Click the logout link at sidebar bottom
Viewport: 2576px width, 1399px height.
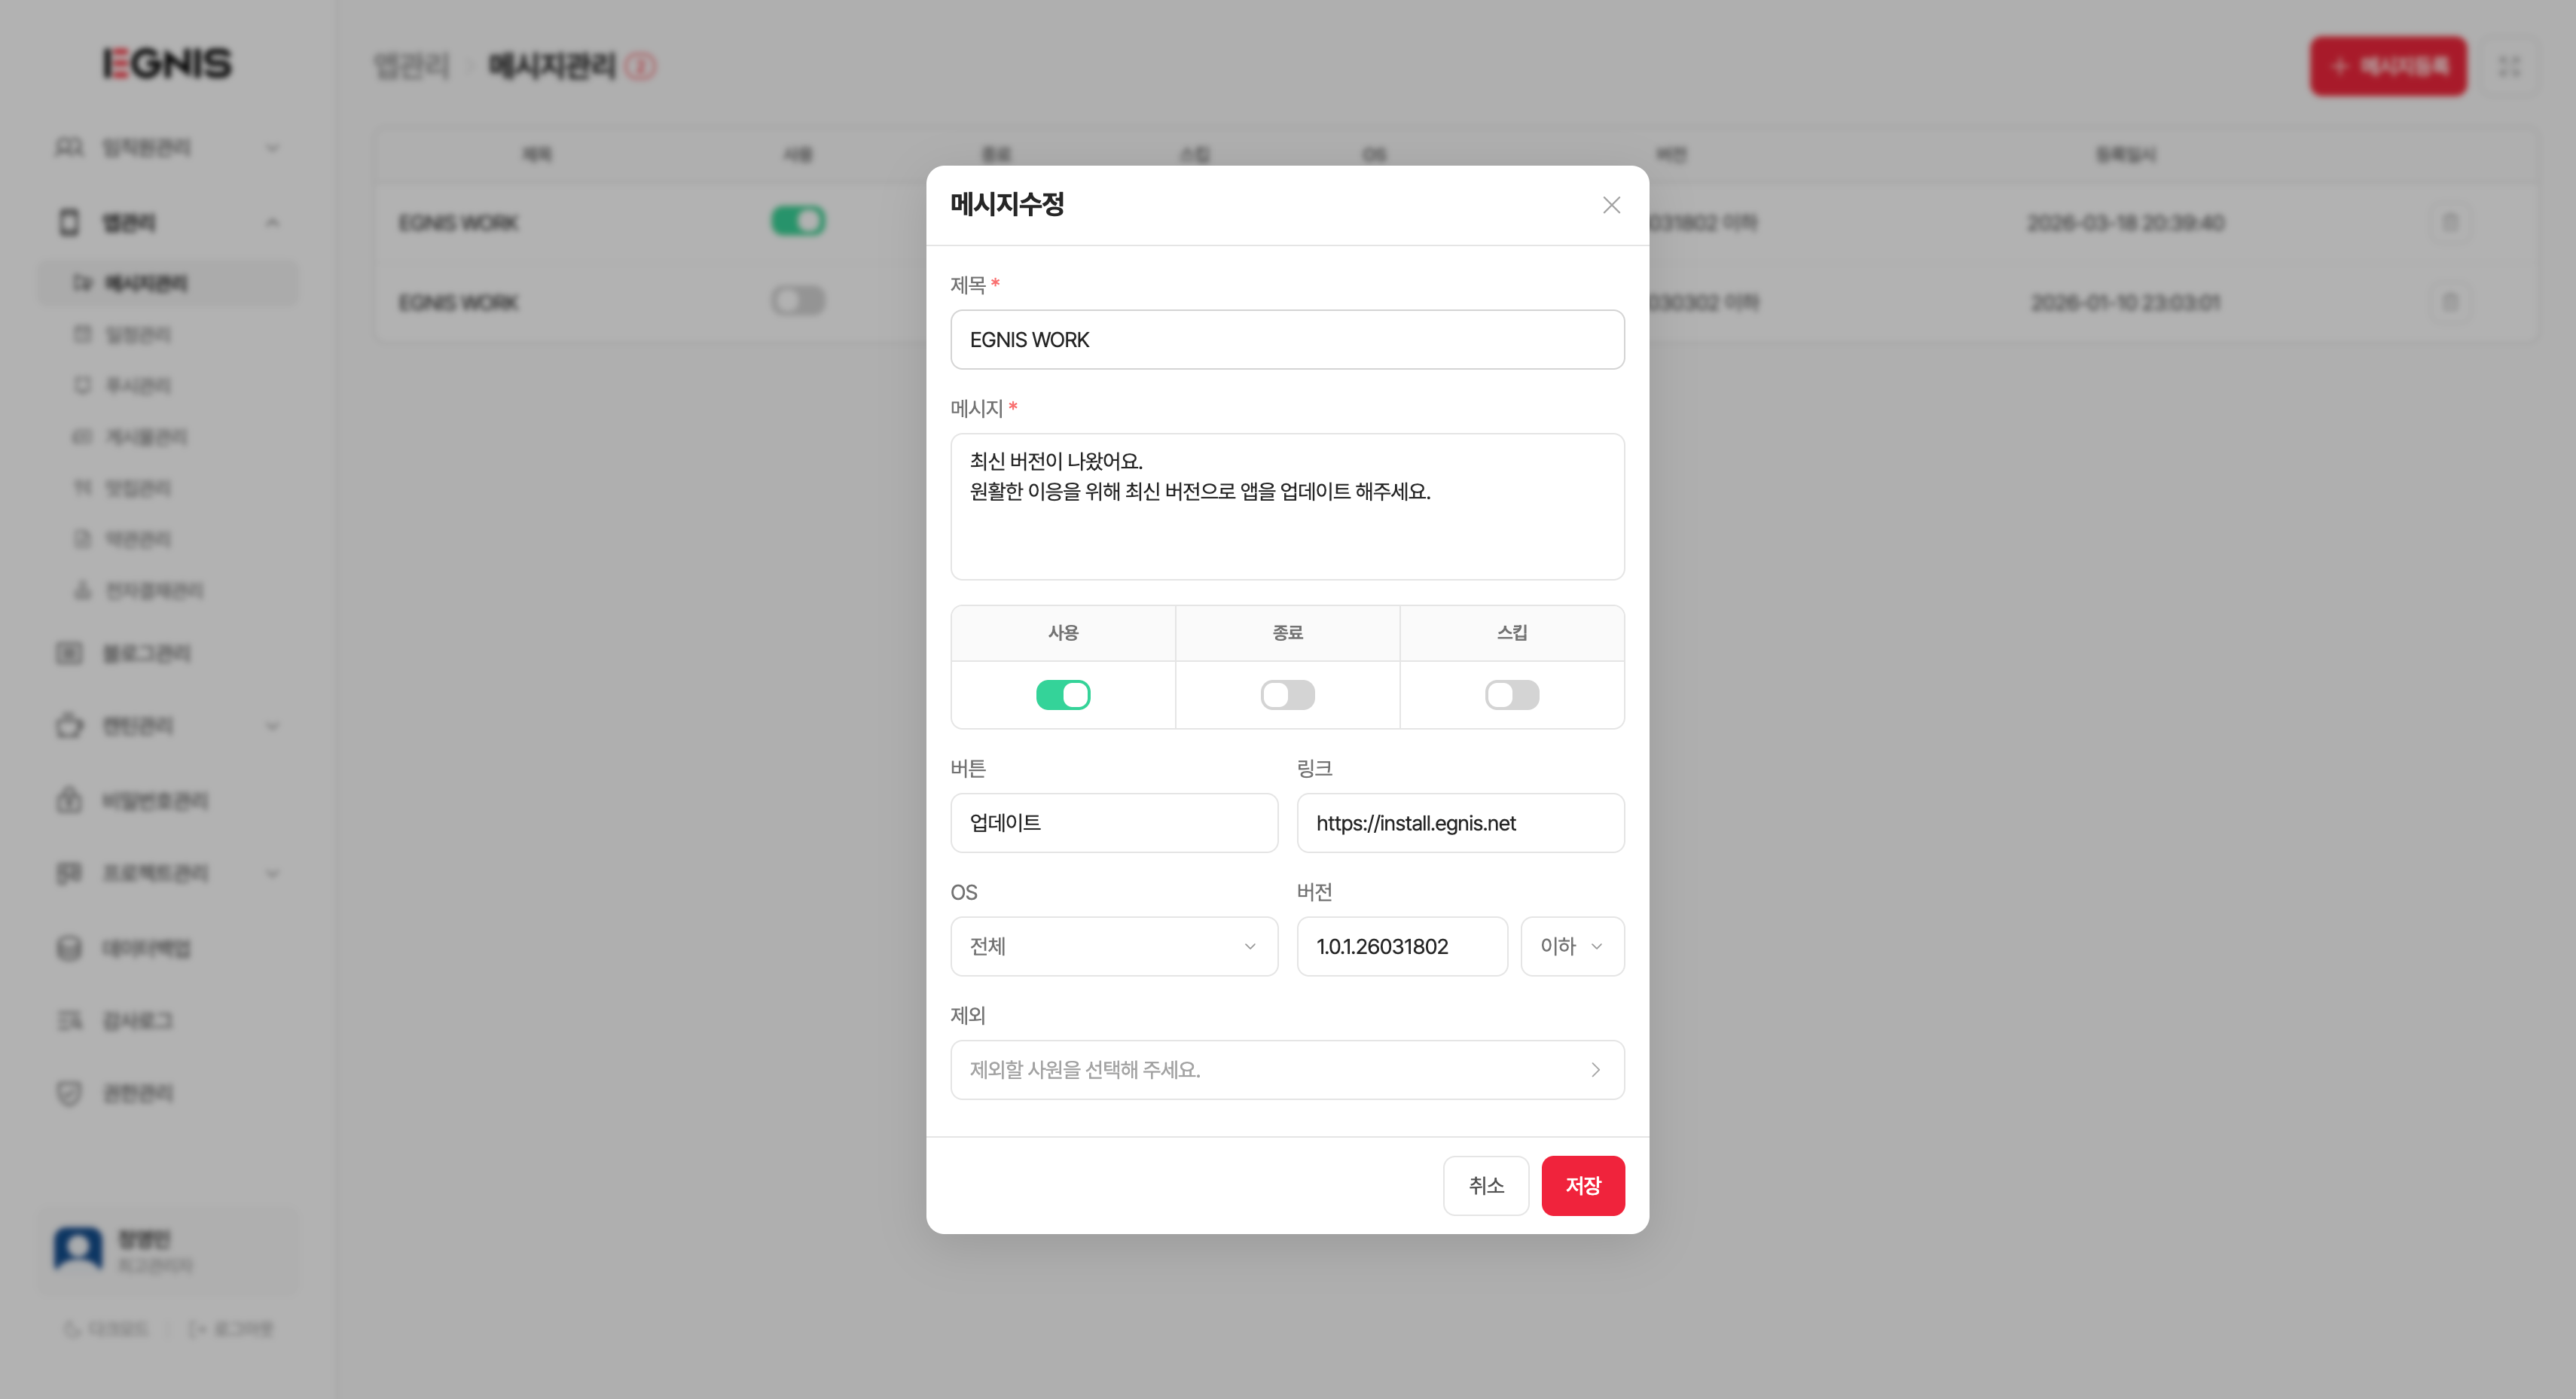(x=230, y=1329)
